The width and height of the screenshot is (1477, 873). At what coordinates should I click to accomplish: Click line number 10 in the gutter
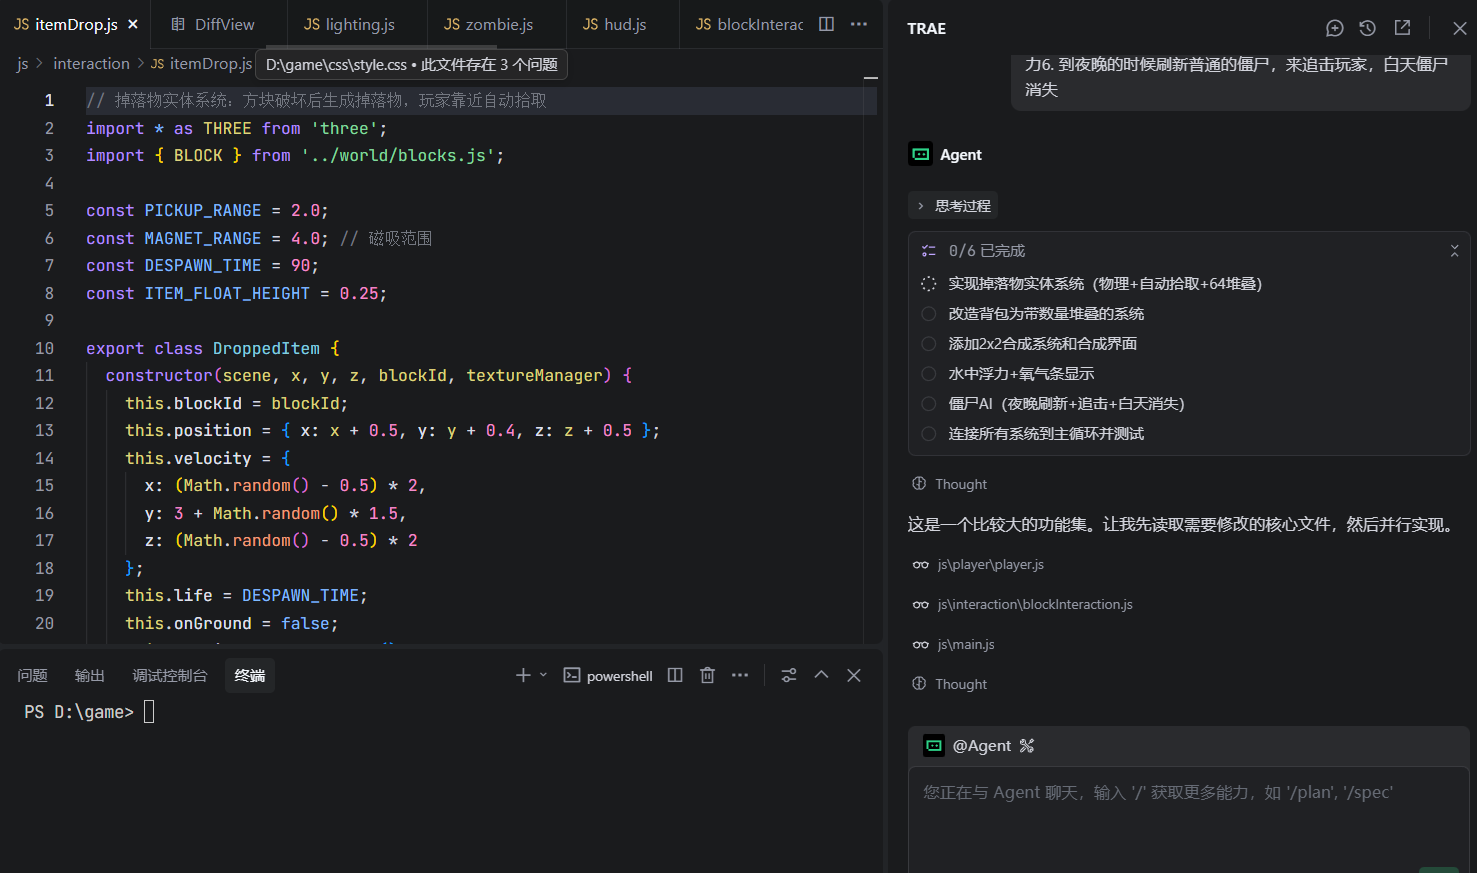point(44,348)
